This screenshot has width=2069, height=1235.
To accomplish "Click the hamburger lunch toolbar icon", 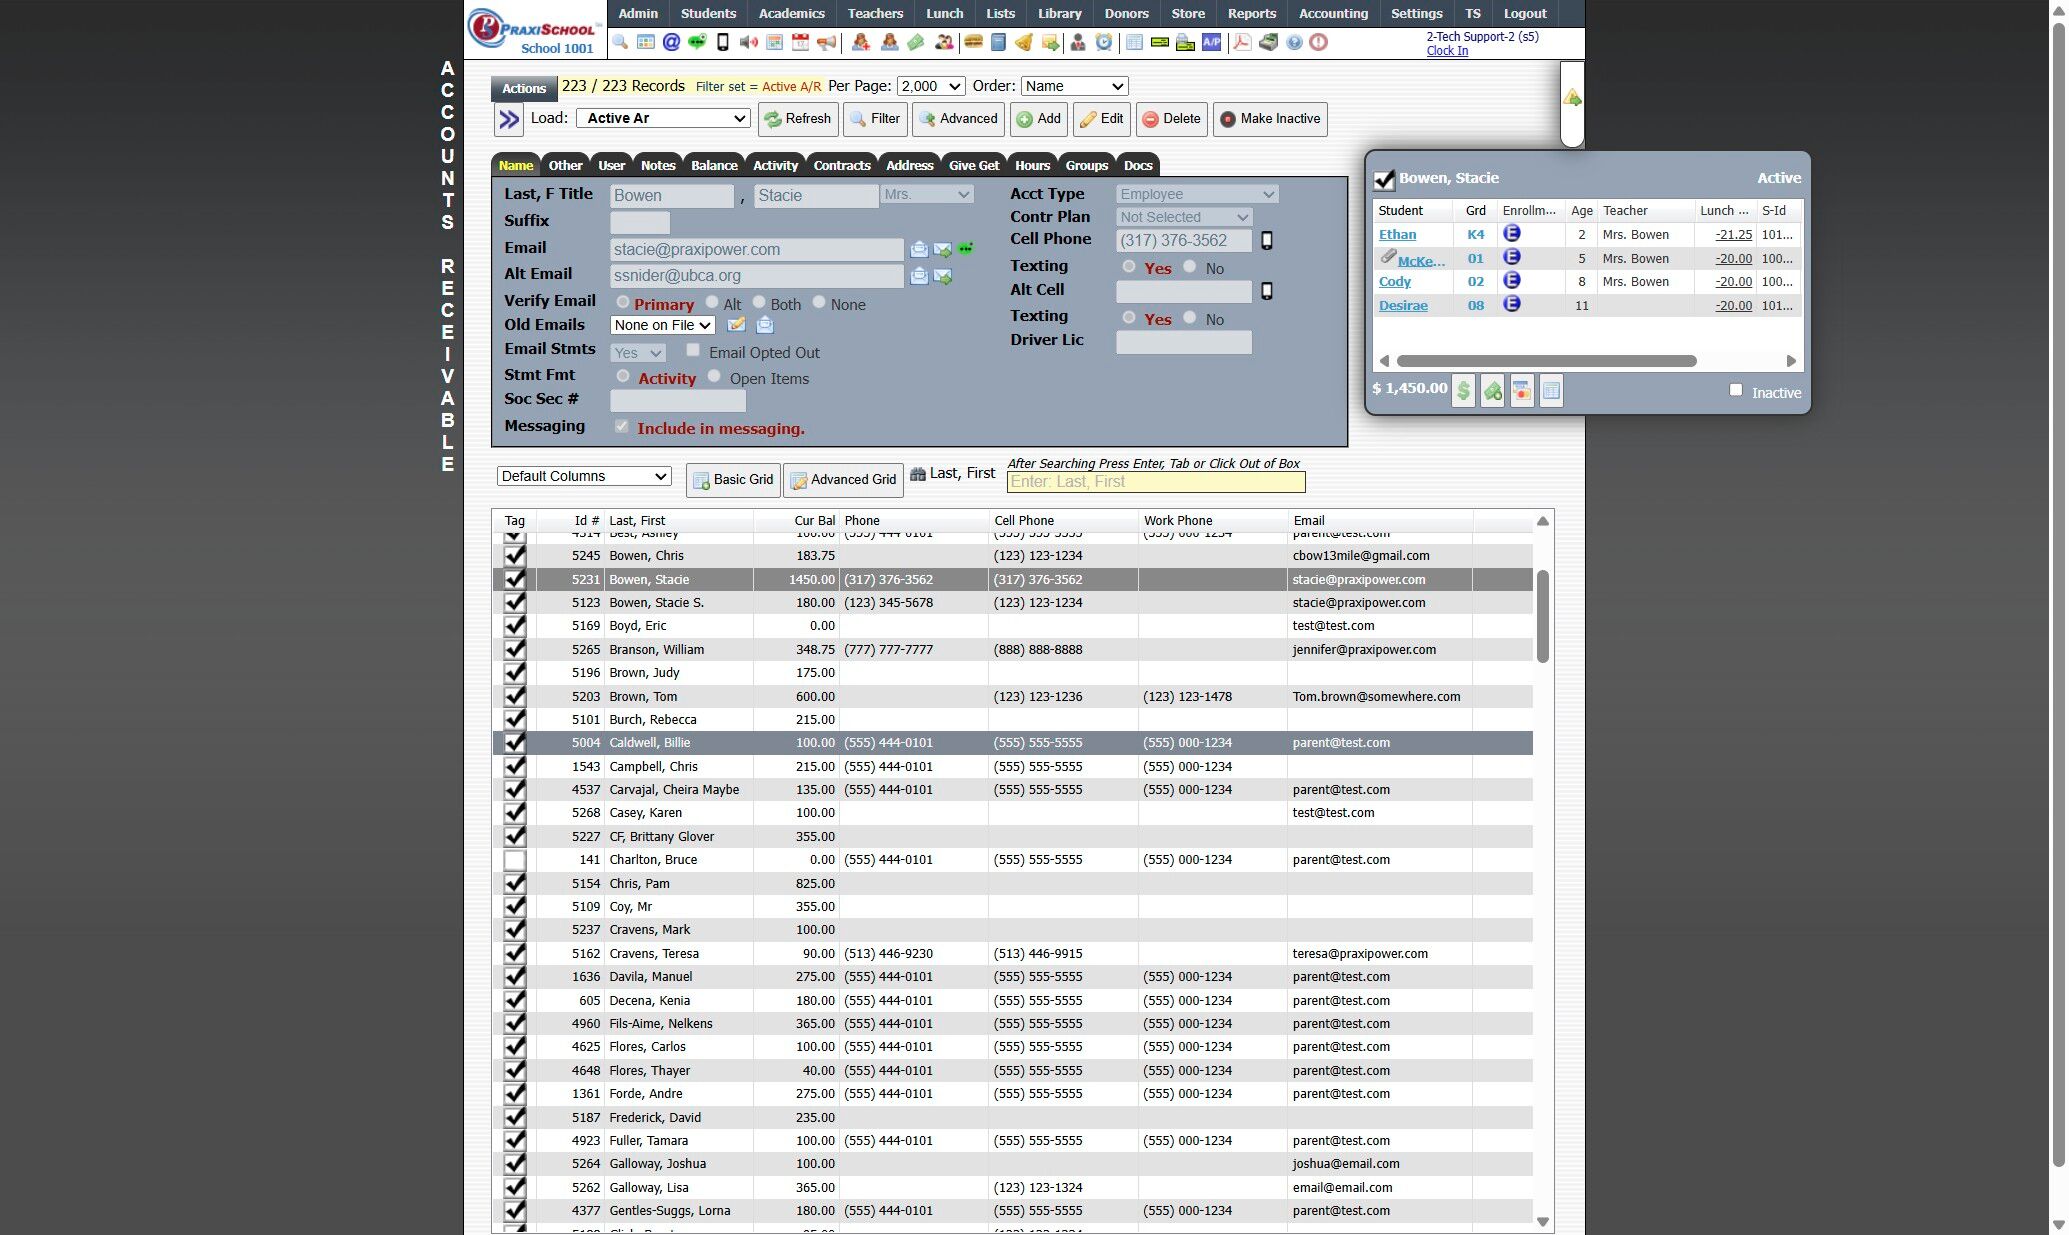I will [x=972, y=43].
